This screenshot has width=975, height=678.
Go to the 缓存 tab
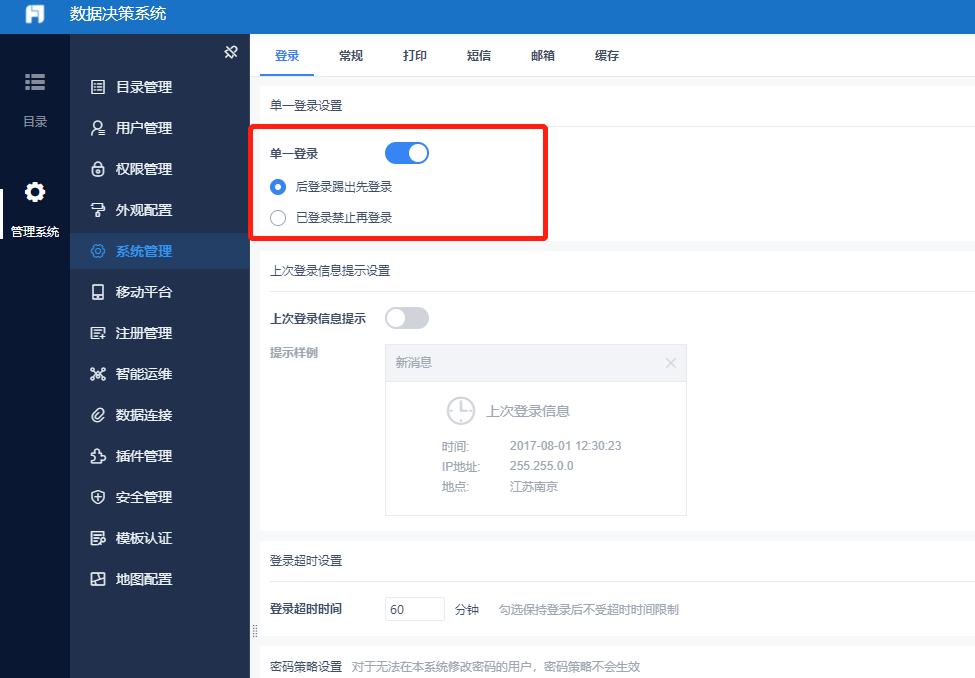(x=607, y=55)
